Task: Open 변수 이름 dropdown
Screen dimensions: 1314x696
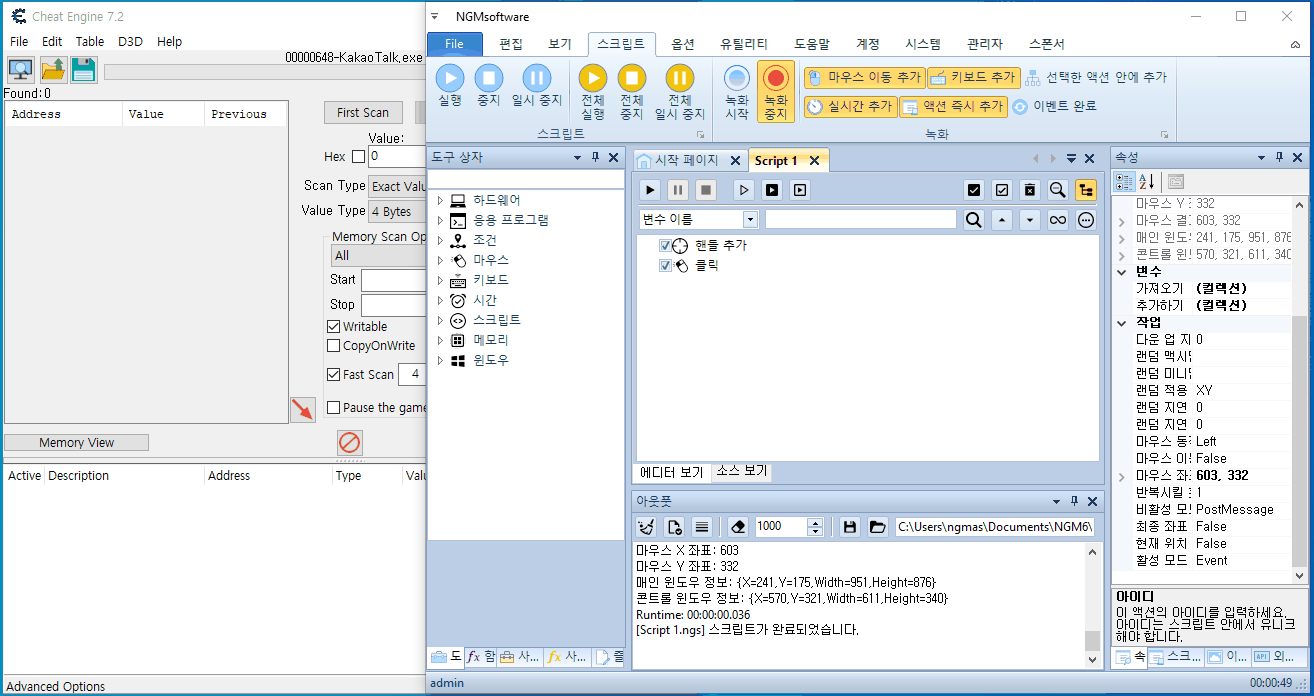Action: pyautogui.click(x=750, y=219)
